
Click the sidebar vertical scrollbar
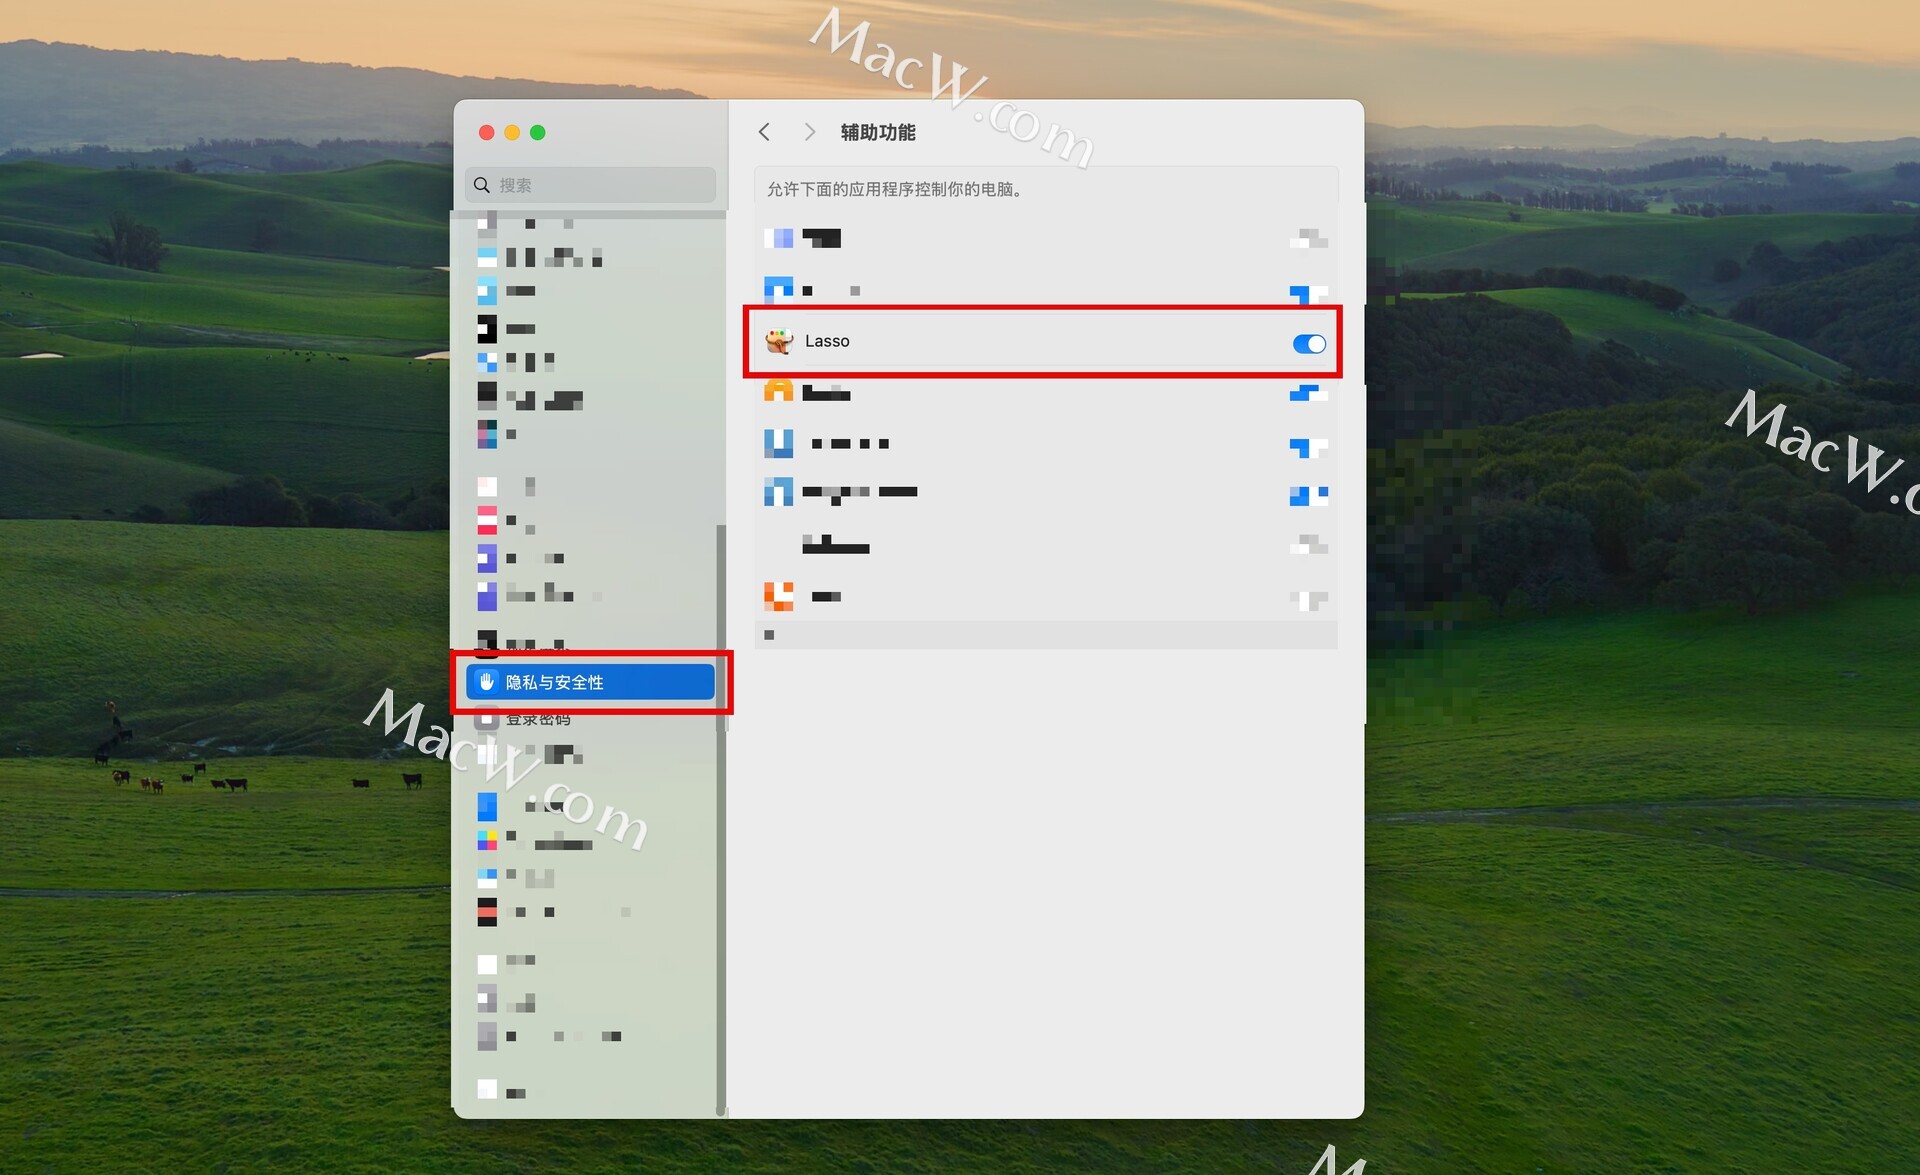click(720, 820)
